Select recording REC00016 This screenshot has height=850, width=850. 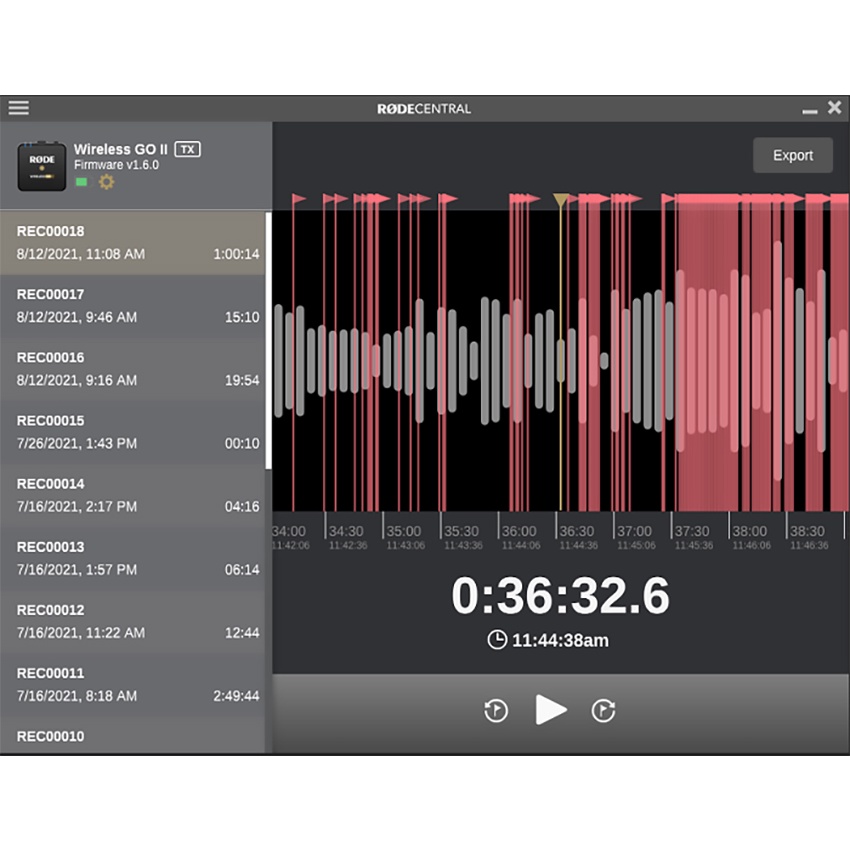(x=135, y=369)
